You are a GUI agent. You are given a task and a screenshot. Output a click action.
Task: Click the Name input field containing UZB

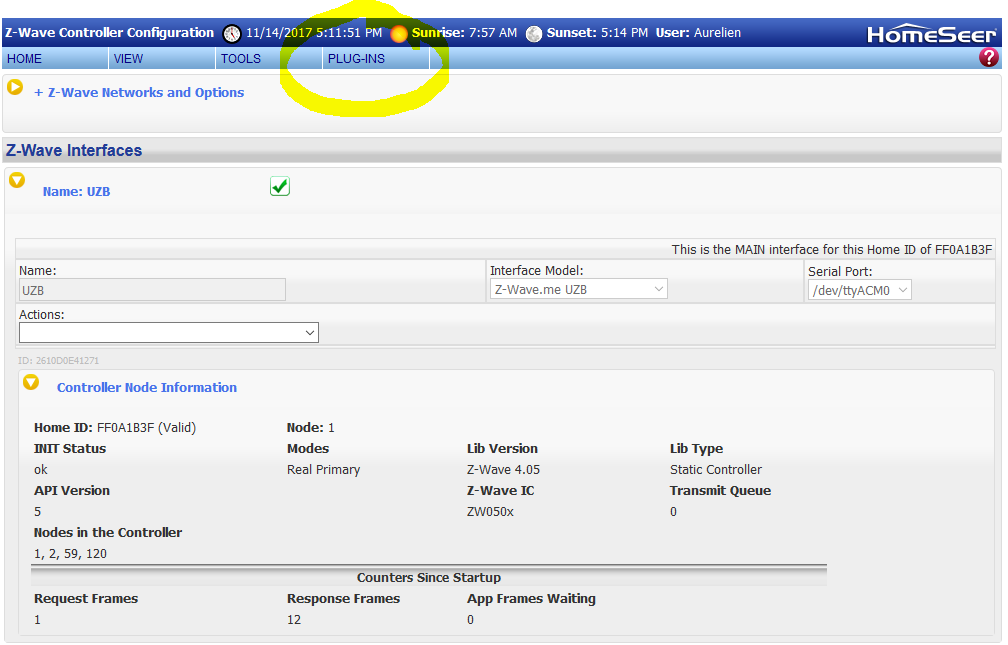pyautogui.click(x=152, y=290)
